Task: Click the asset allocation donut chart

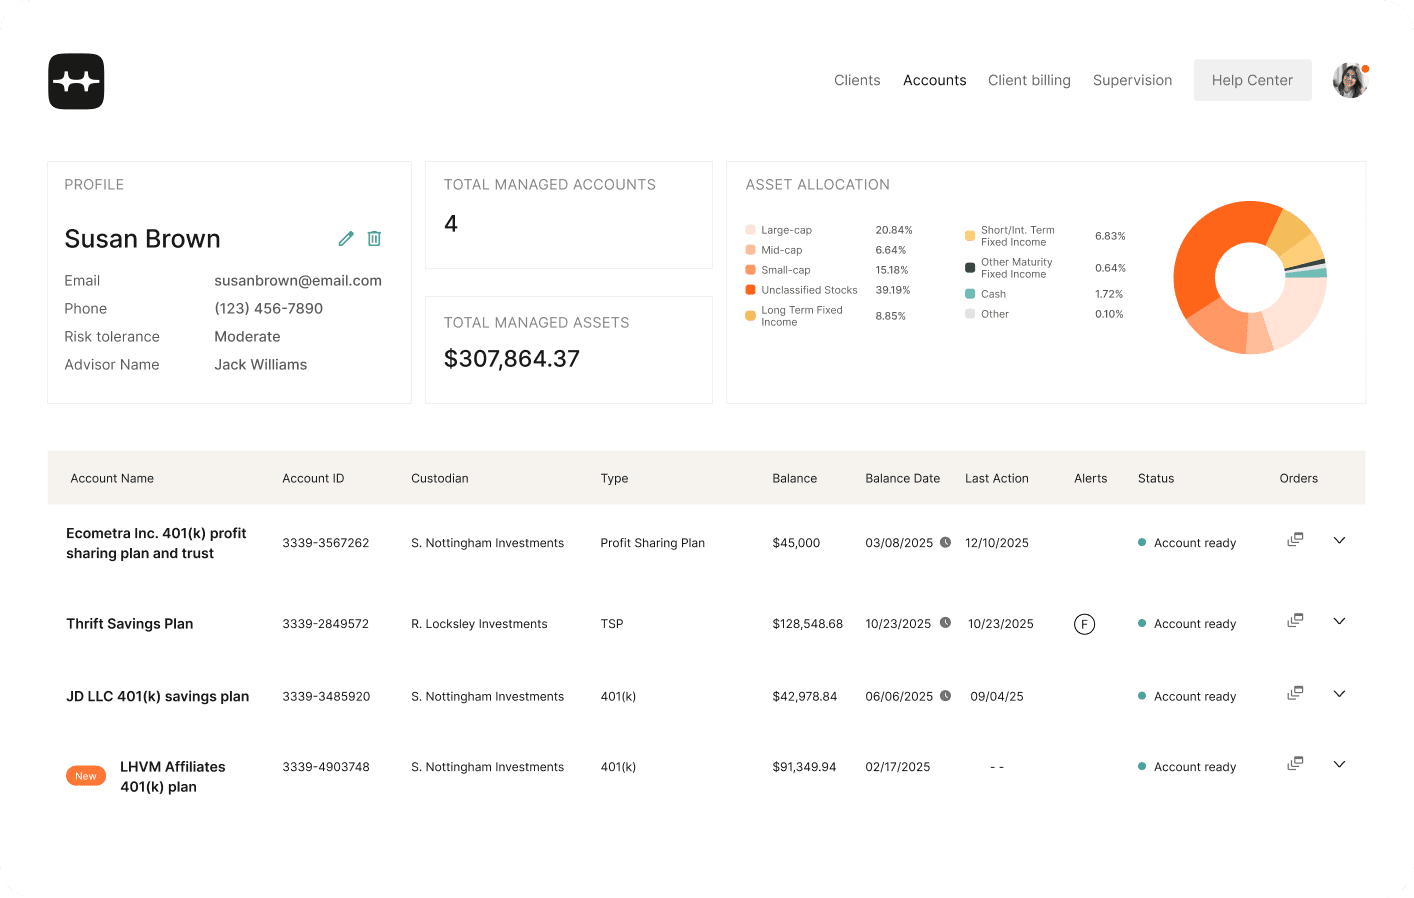Action: coord(1250,277)
